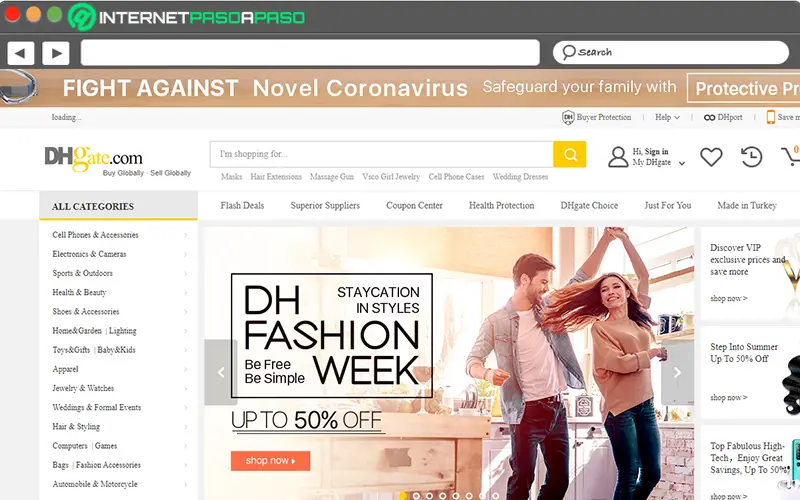Open the wishlist heart icon

711,157
